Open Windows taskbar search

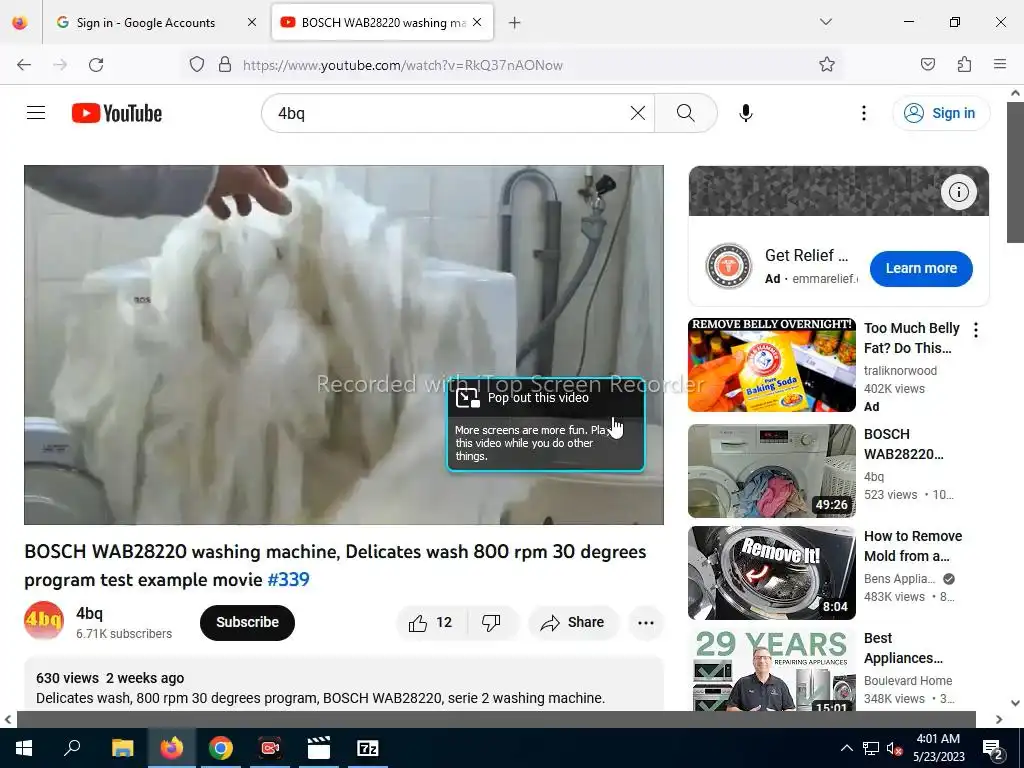[x=72, y=748]
